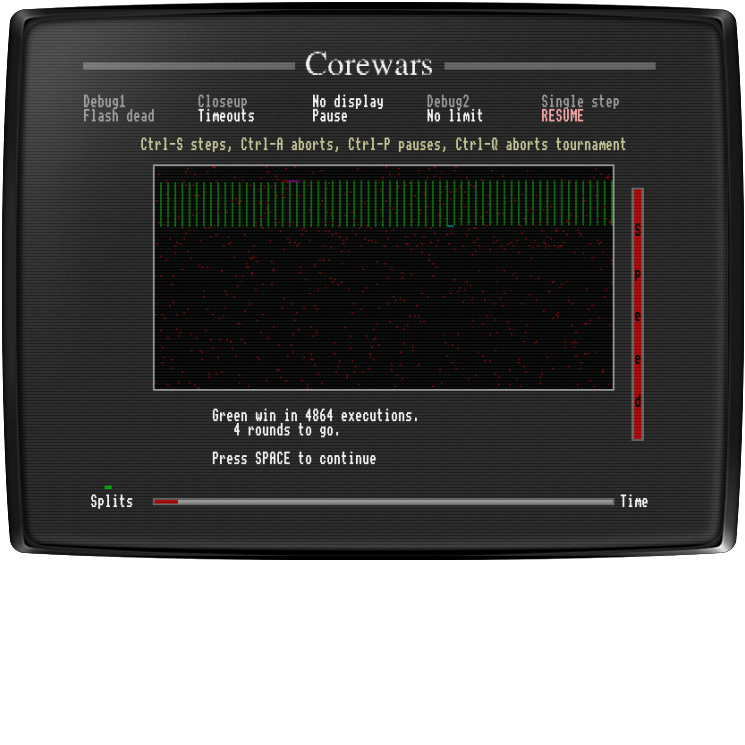Toggle the Flash dead option
Image resolution: width=745 pixels, height=745 pixels.
[119, 116]
